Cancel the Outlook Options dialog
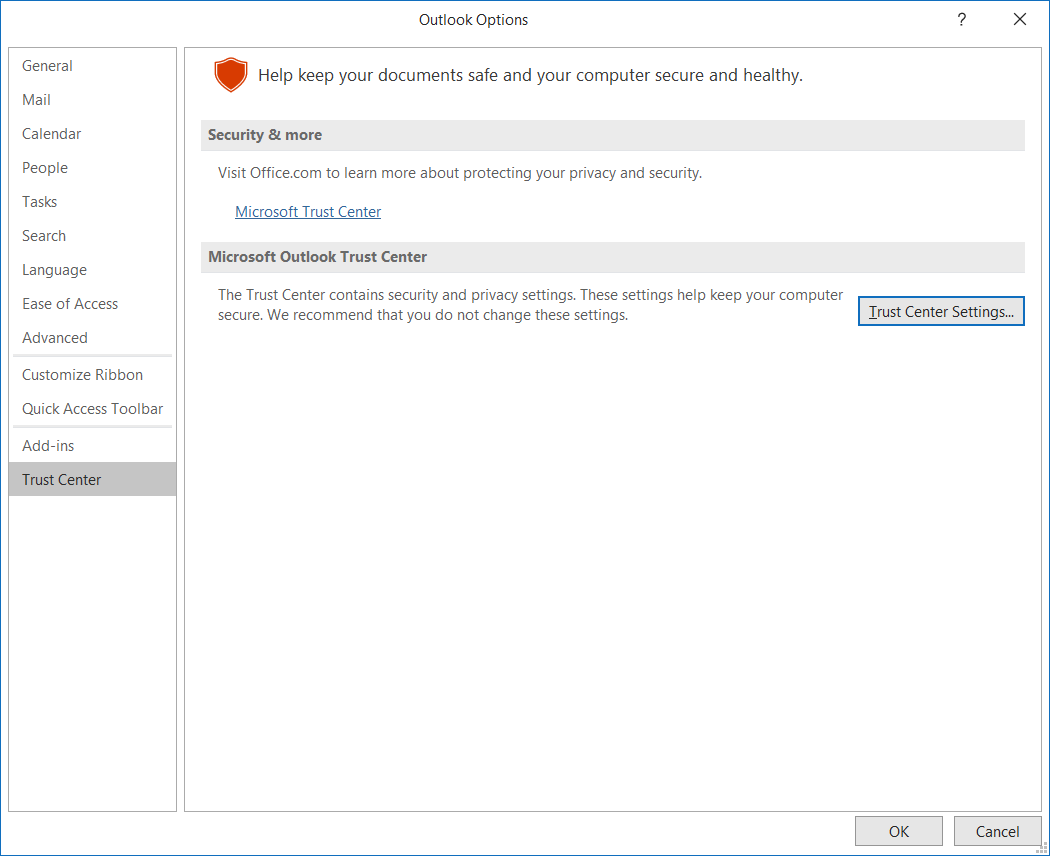This screenshot has height=856, width=1050. click(x=997, y=831)
